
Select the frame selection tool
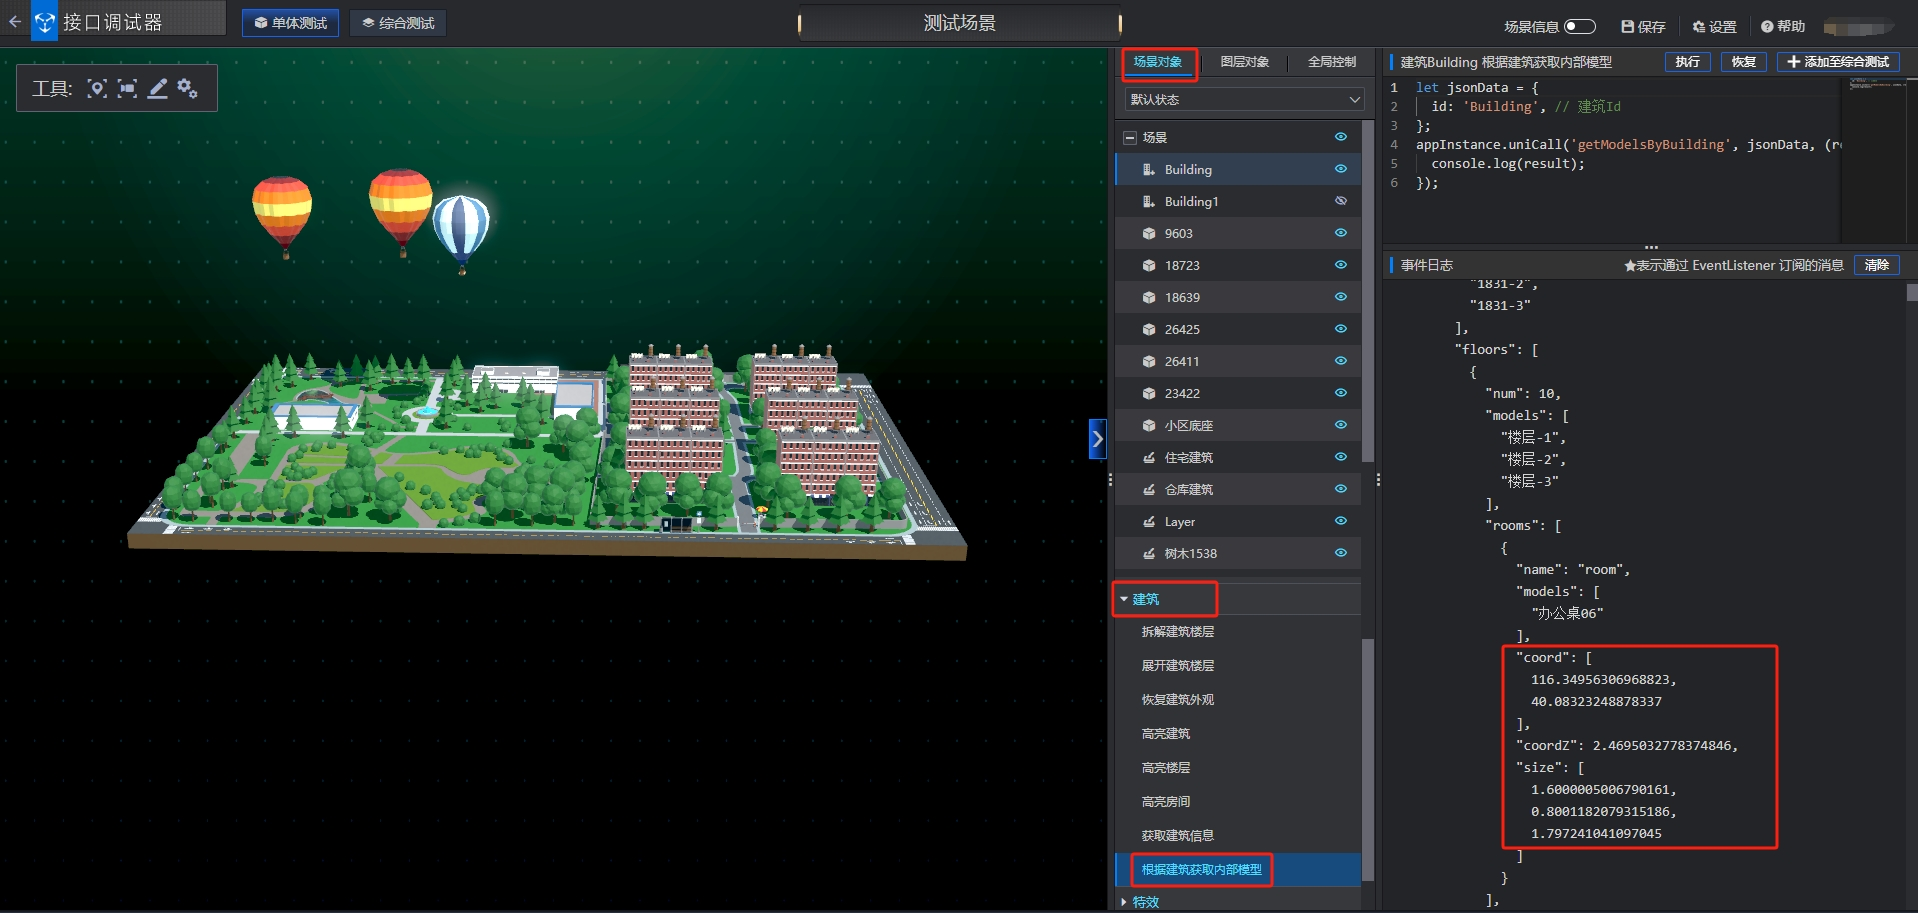pos(127,88)
